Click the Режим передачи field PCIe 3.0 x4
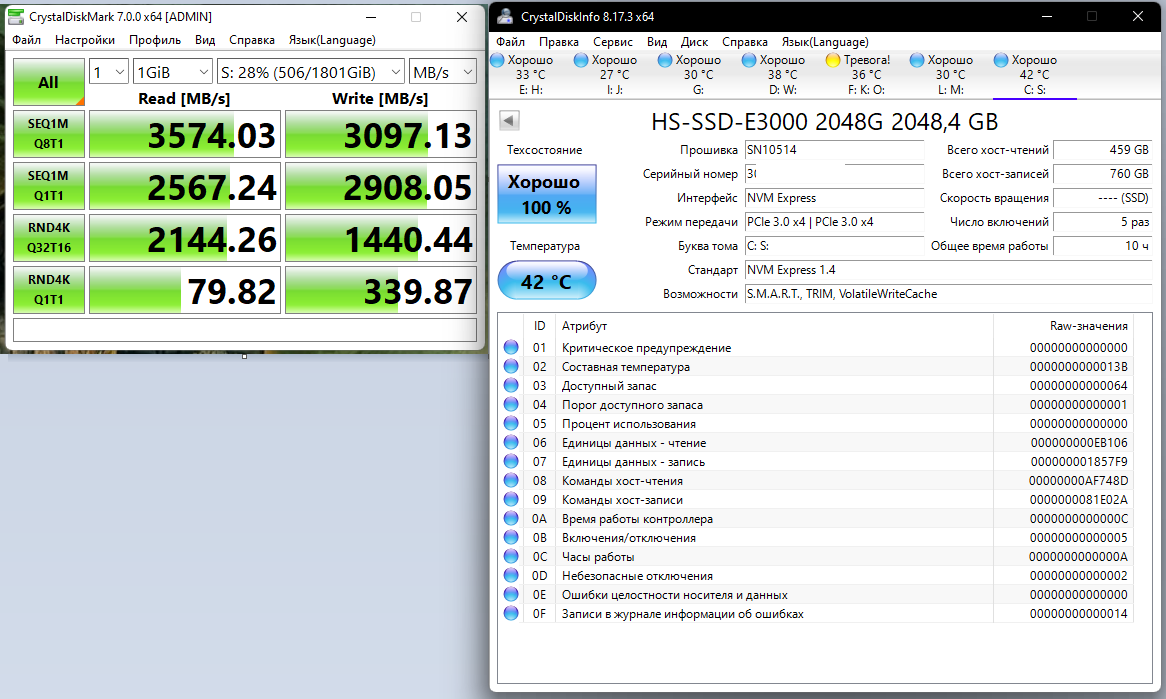This screenshot has height=699, width=1166. [834, 222]
